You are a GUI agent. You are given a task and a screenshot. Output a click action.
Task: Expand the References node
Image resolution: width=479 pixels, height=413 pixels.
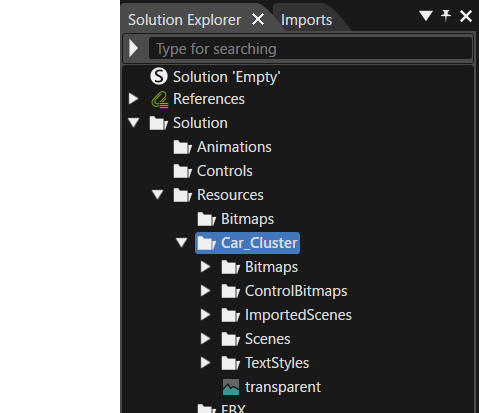click(134, 99)
